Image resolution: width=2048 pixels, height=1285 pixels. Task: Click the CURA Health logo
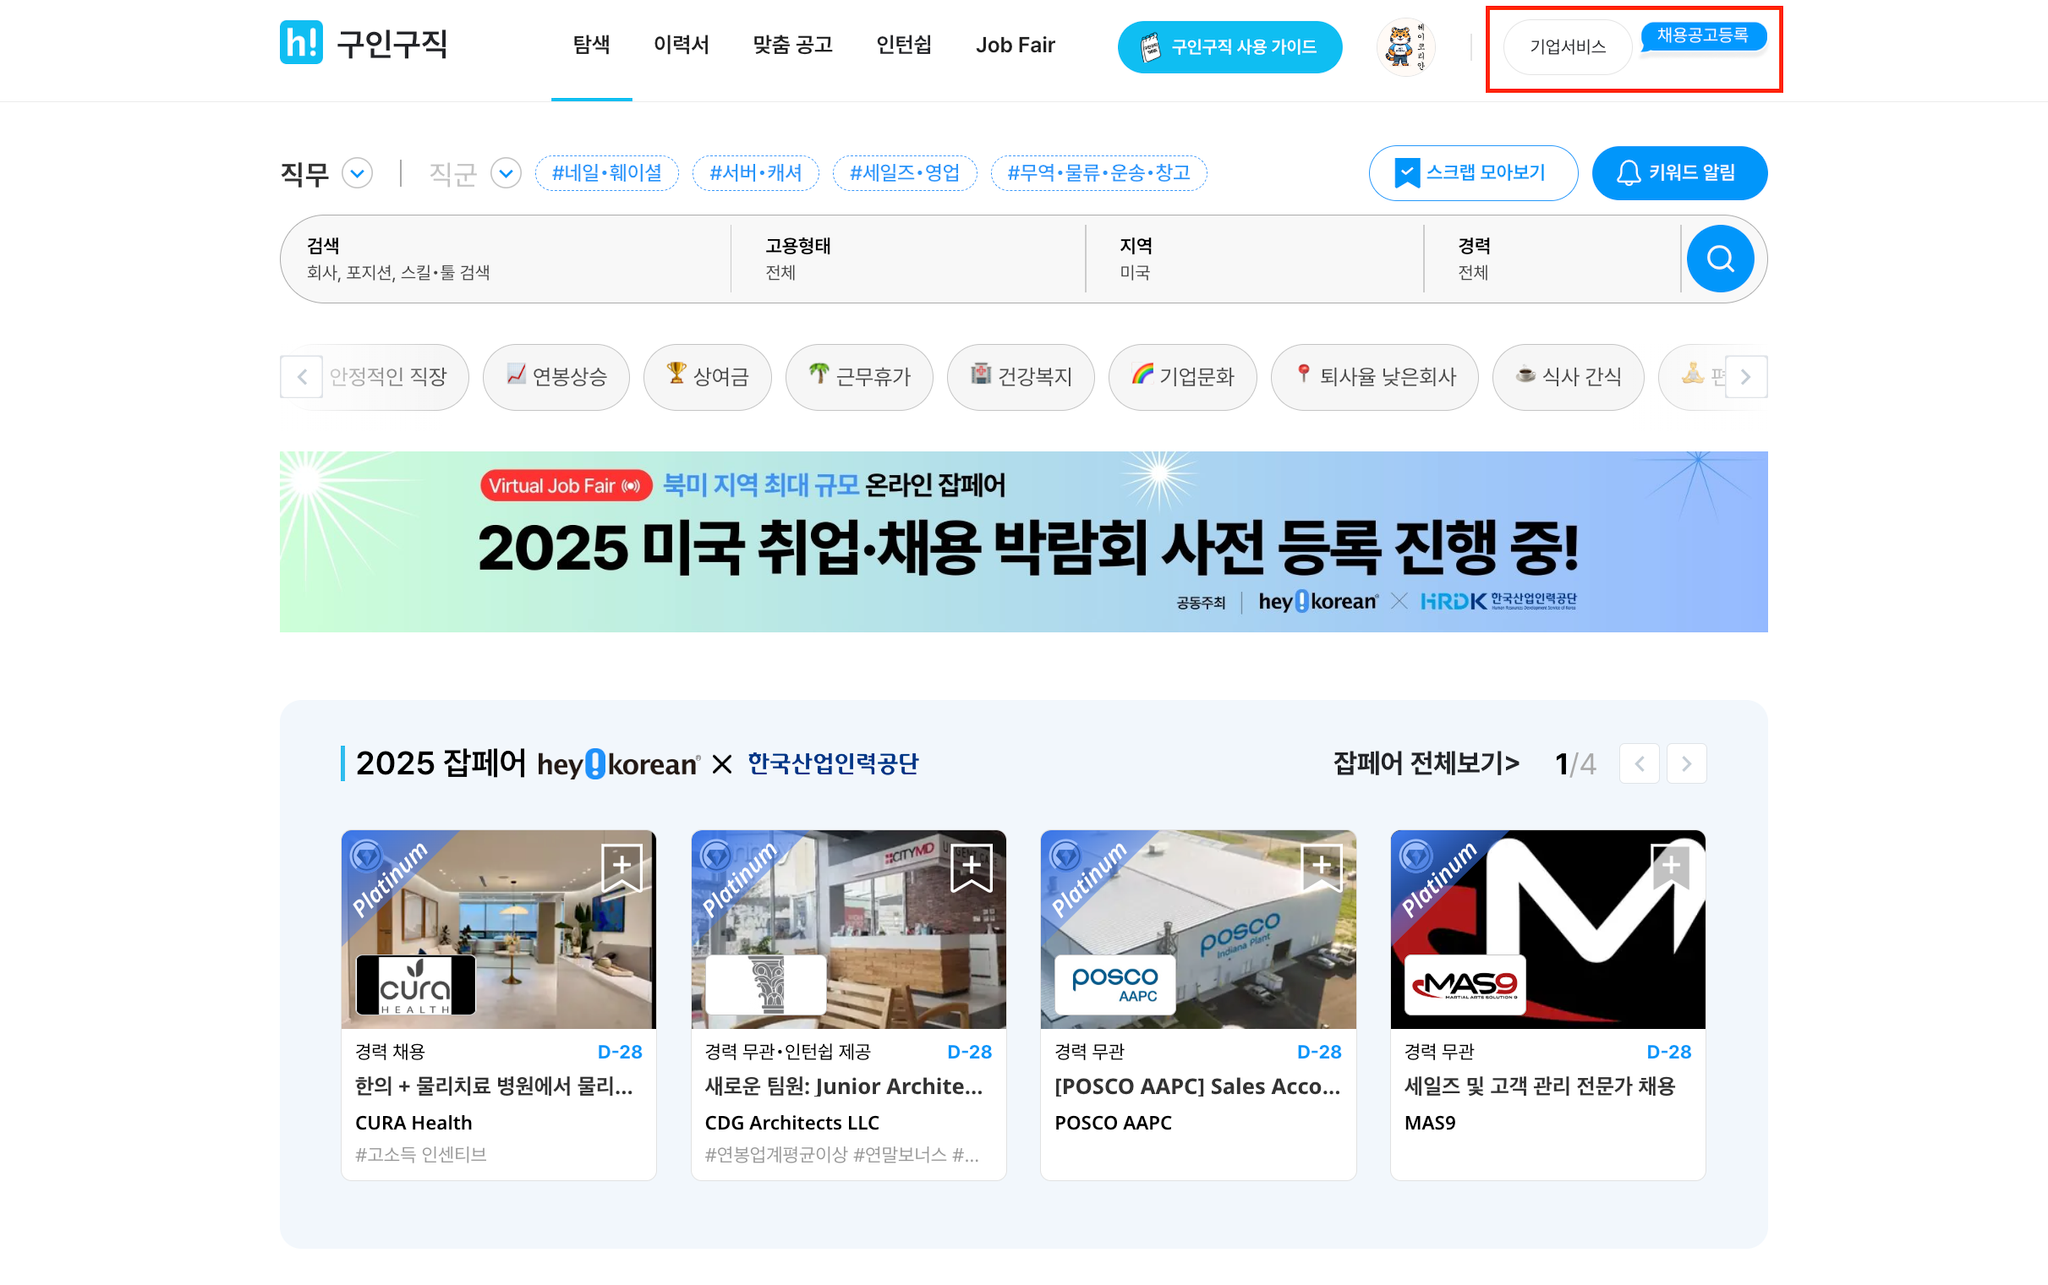click(x=415, y=985)
